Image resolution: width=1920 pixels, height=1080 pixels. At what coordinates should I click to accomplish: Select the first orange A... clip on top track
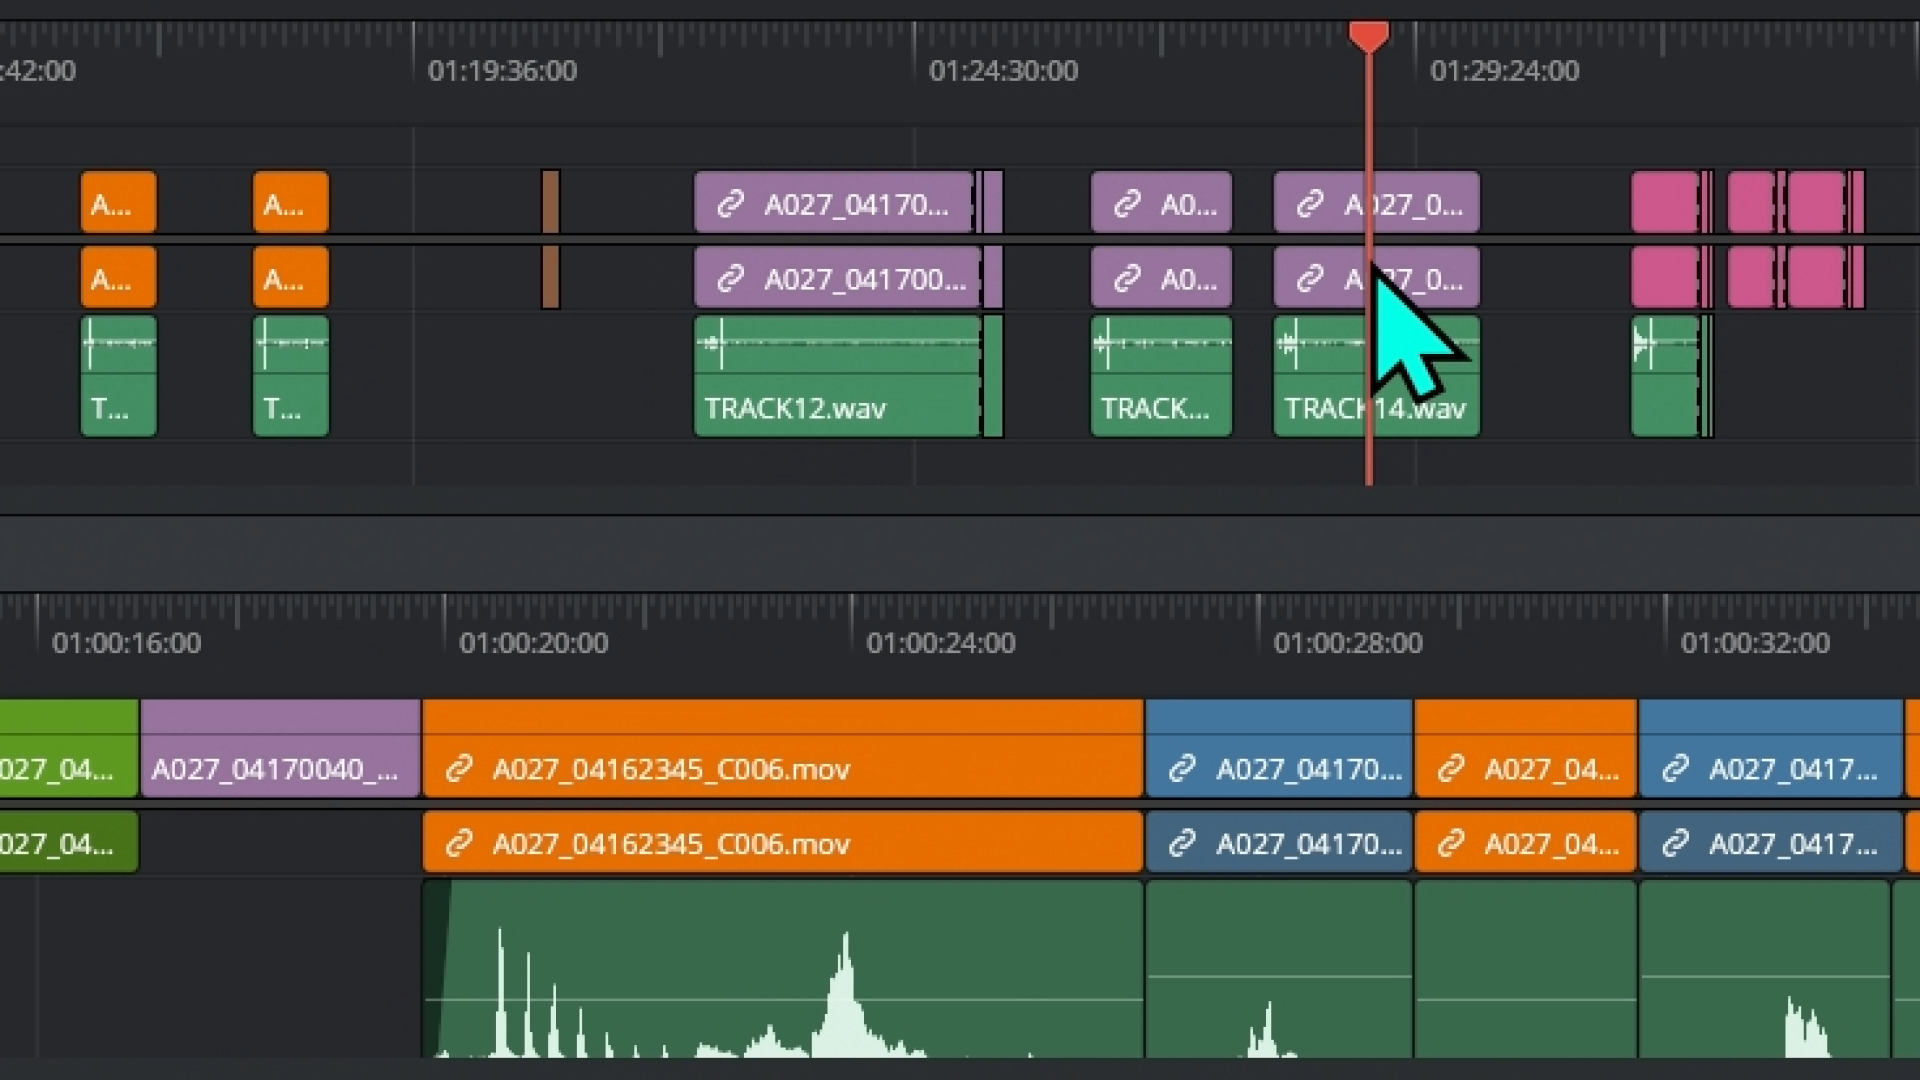pos(118,203)
